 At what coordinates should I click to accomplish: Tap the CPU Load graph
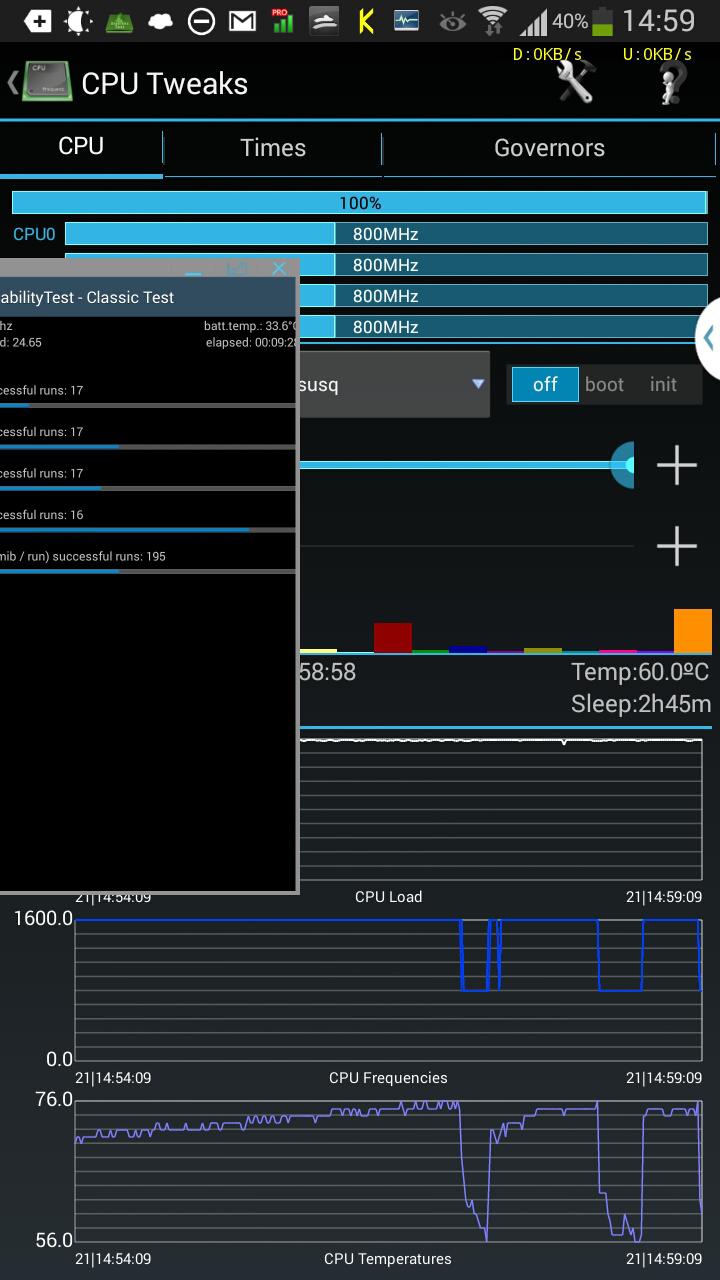pos(500,810)
